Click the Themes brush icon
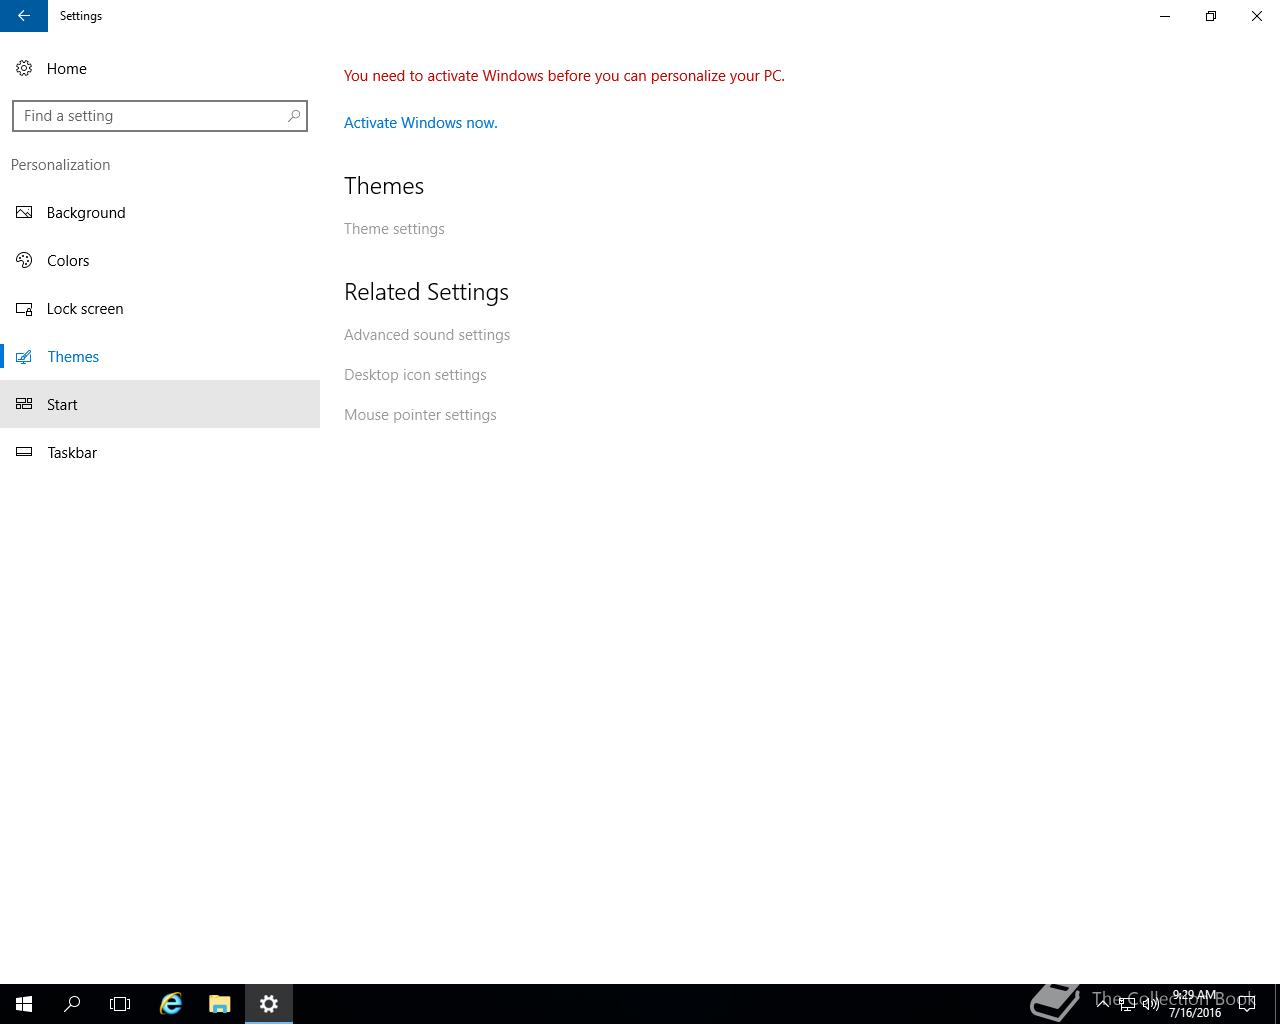The width and height of the screenshot is (1280, 1024). (x=24, y=356)
